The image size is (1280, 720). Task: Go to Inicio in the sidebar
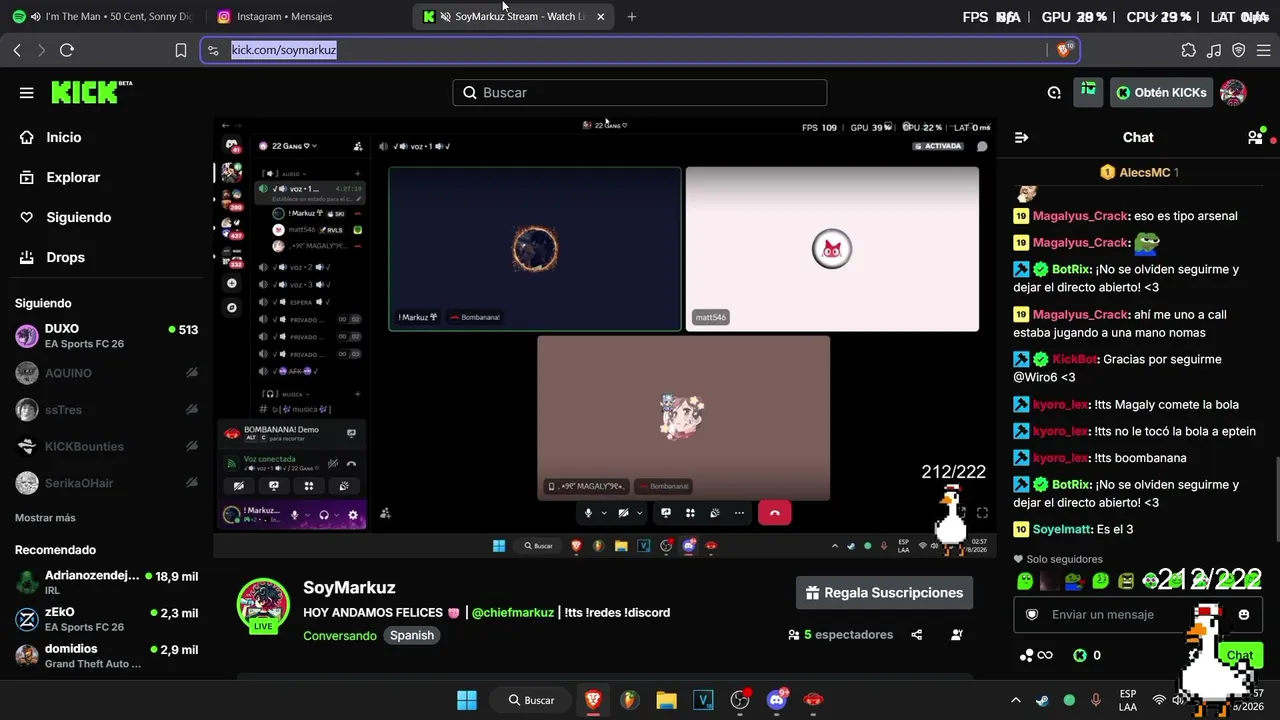click(64, 137)
